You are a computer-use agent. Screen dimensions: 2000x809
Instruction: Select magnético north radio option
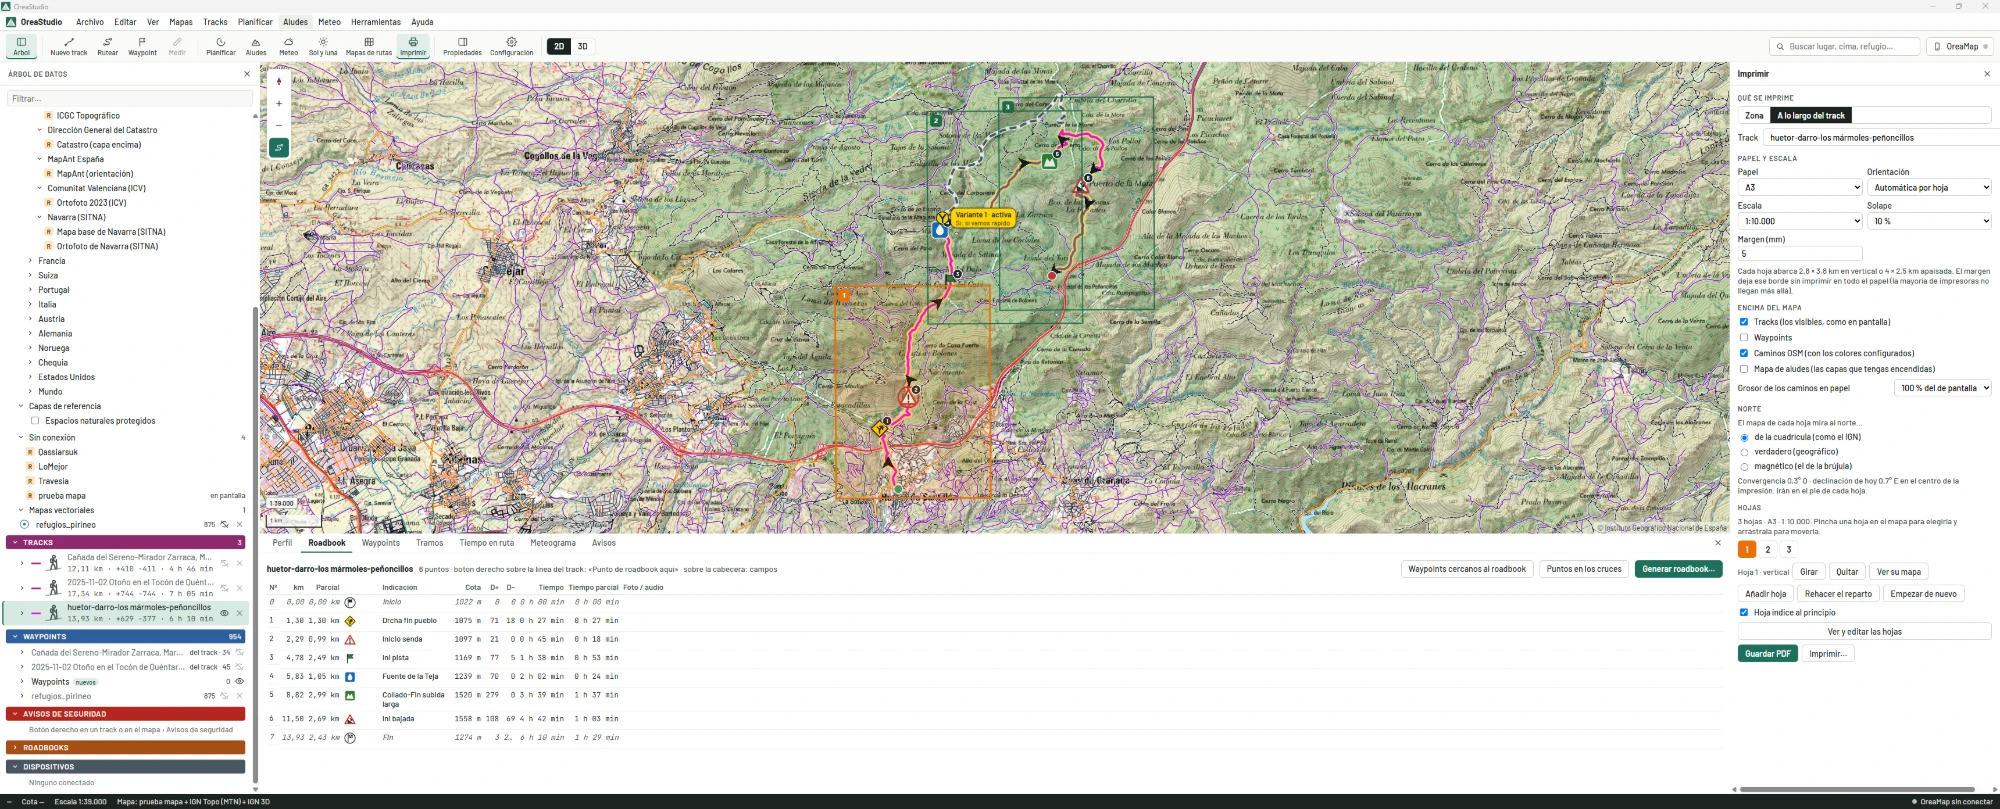1745,467
